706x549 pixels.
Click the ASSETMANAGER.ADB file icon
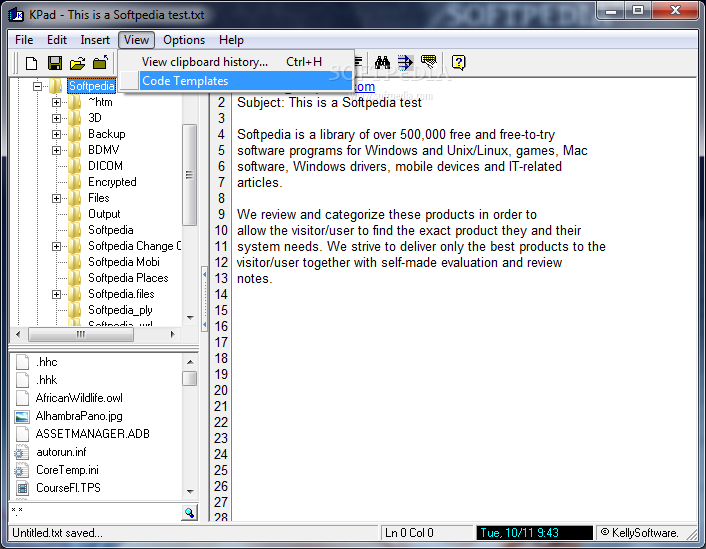(23, 434)
